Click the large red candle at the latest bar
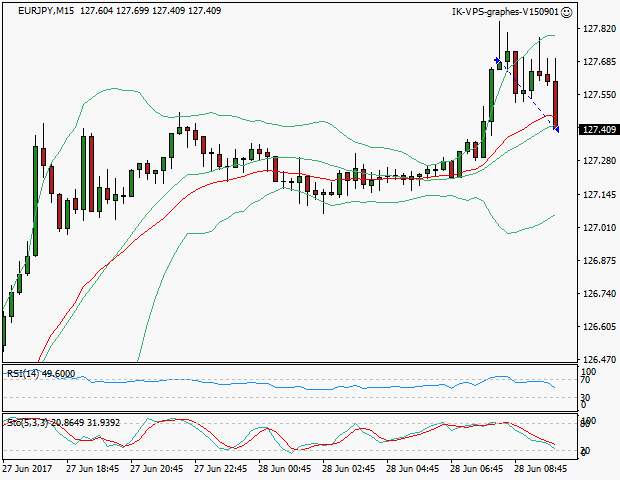The width and height of the screenshot is (620, 480). click(x=554, y=104)
